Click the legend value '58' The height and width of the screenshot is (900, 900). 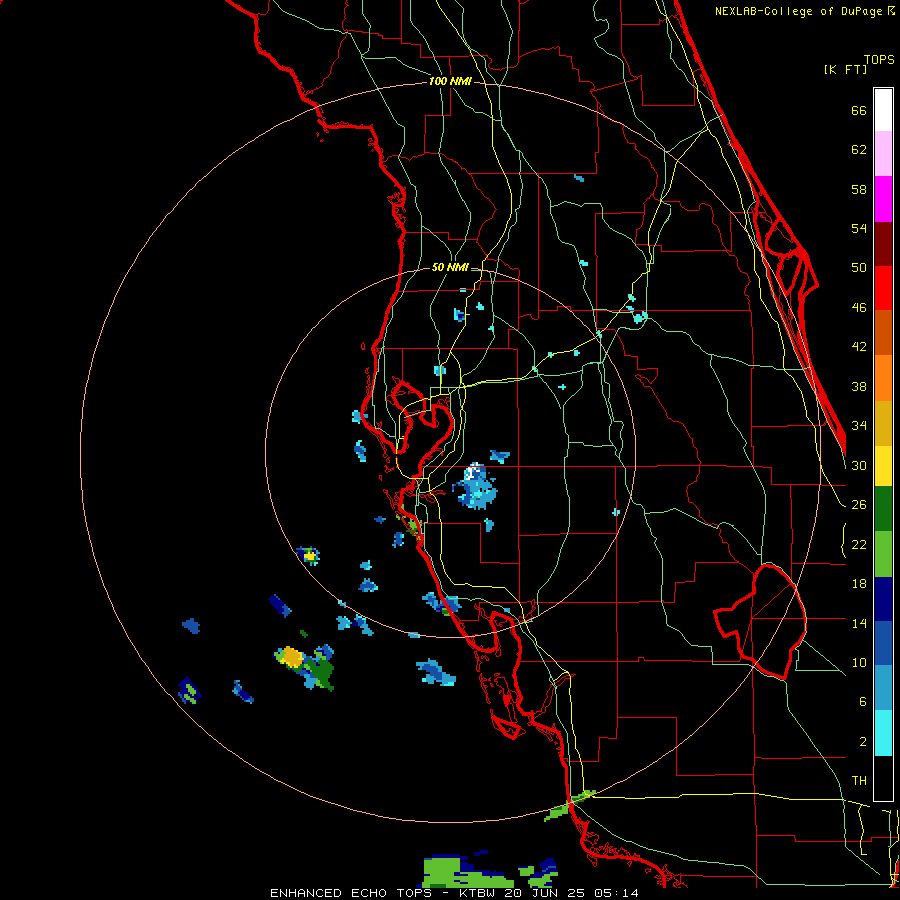[x=859, y=189]
